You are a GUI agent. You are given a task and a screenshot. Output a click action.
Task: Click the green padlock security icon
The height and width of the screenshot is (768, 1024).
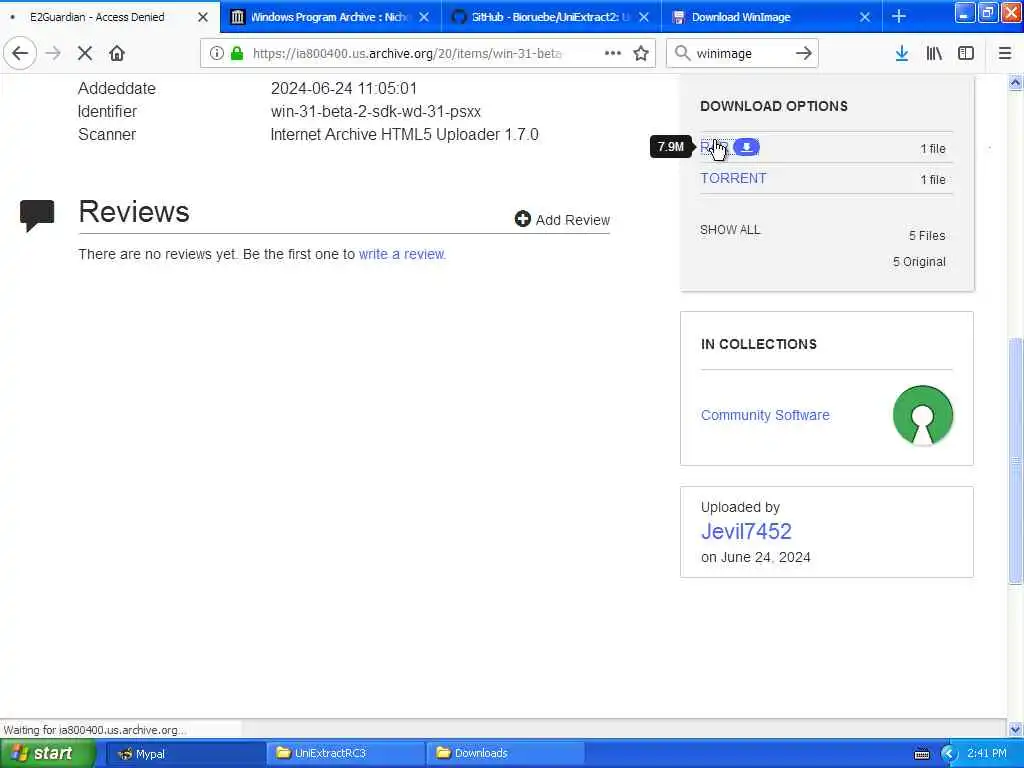pyautogui.click(x=237, y=53)
